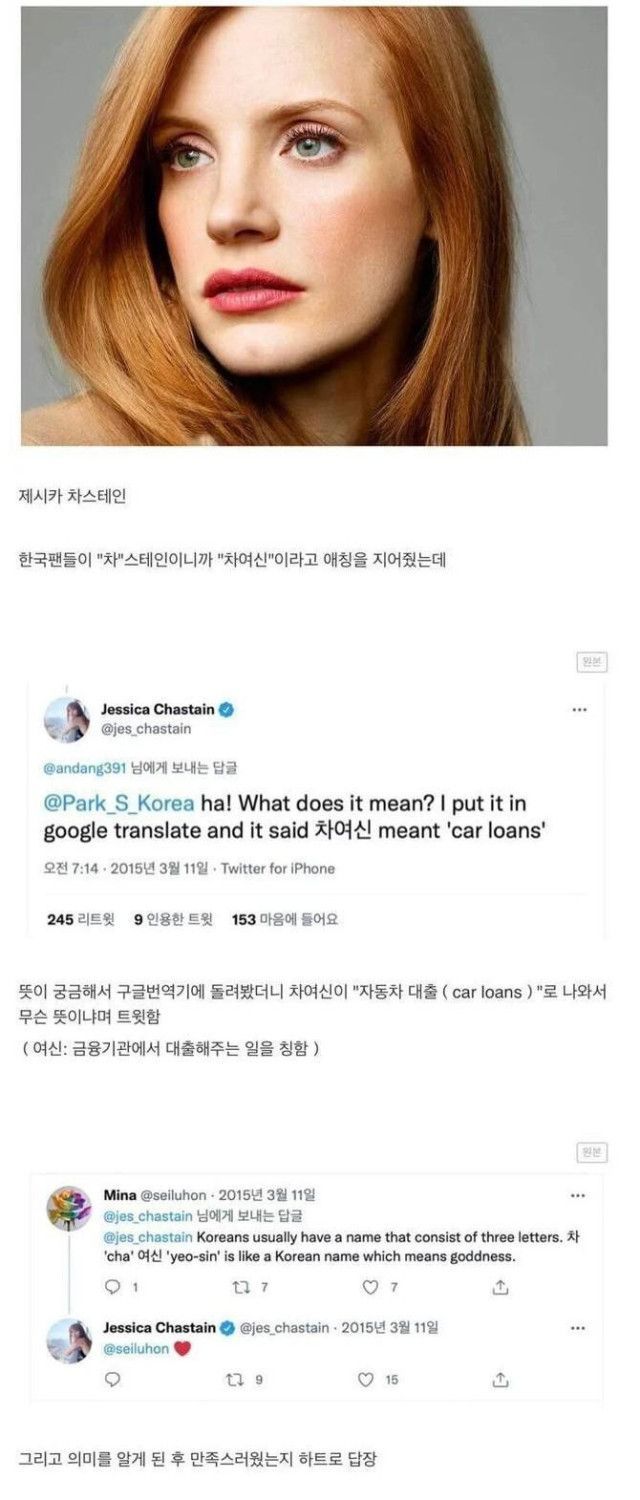Open the three-dot menu on first tweet
Viewport: 640px width, 1500px height.
click(x=579, y=710)
